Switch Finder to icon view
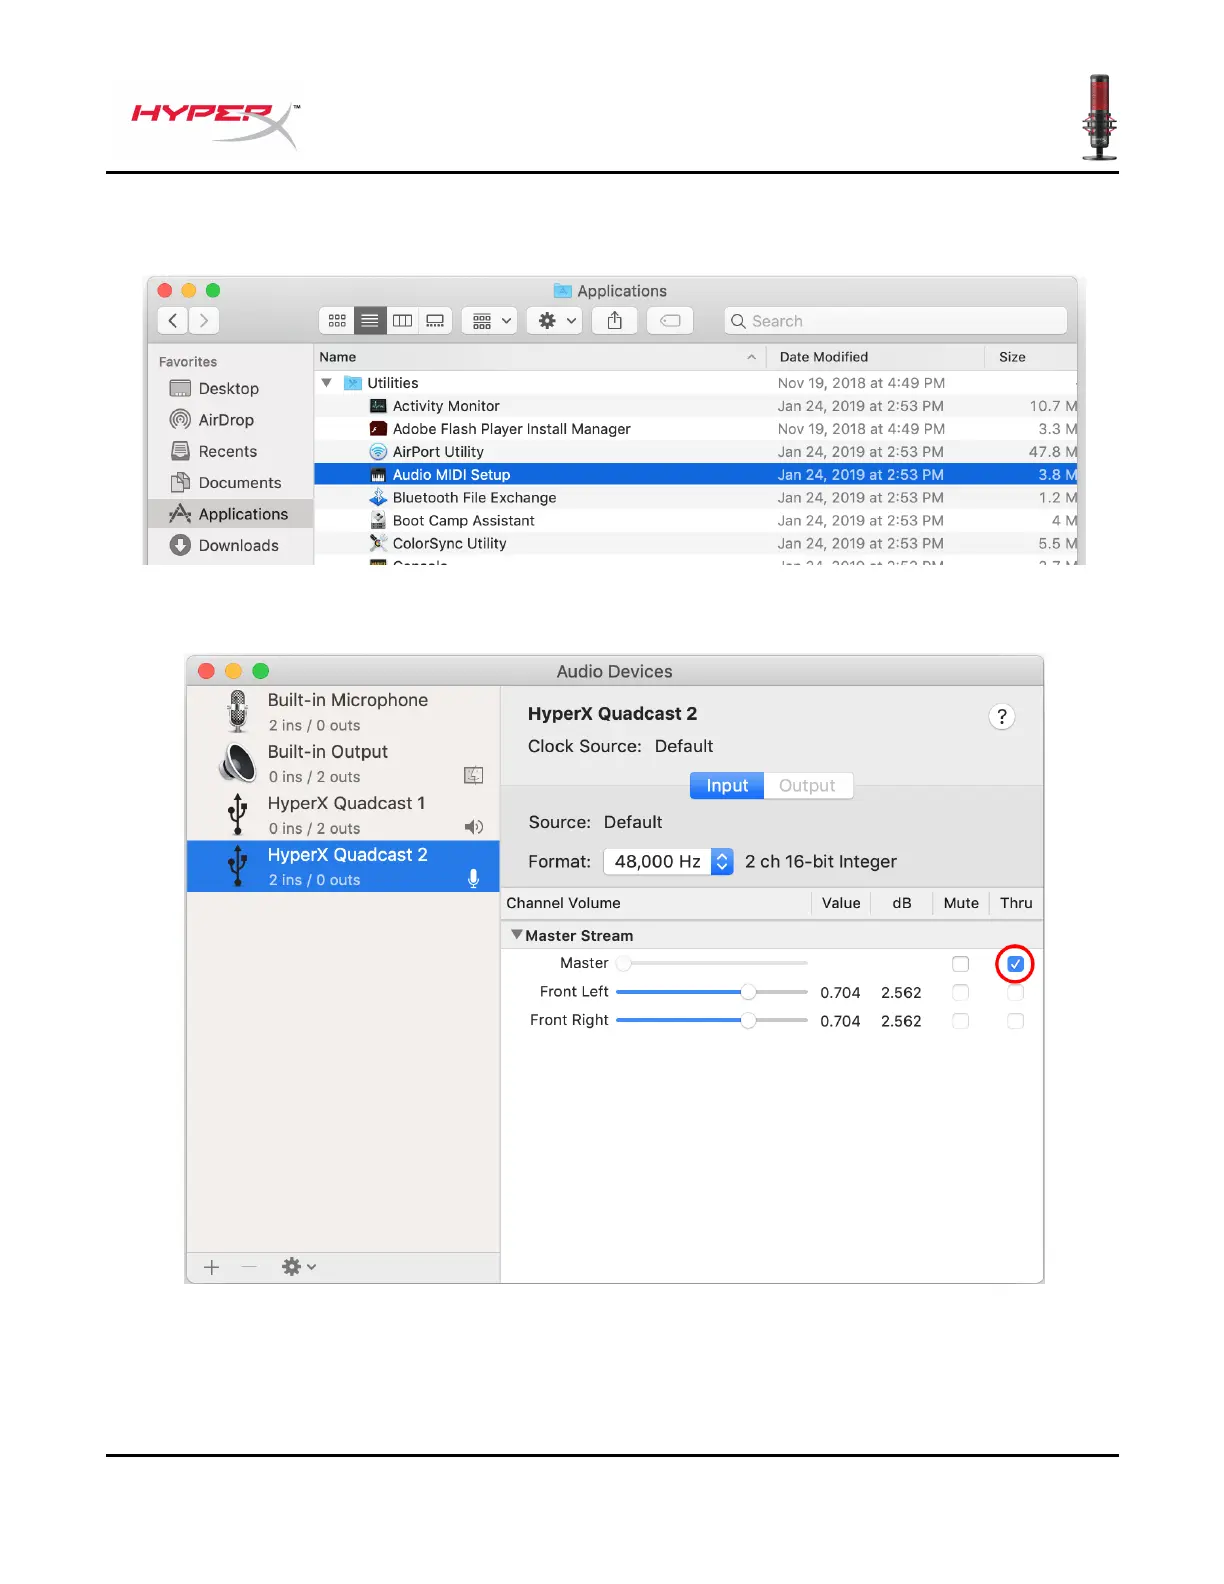Image resolution: width=1224 pixels, height=1584 pixels. [x=337, y=321]
